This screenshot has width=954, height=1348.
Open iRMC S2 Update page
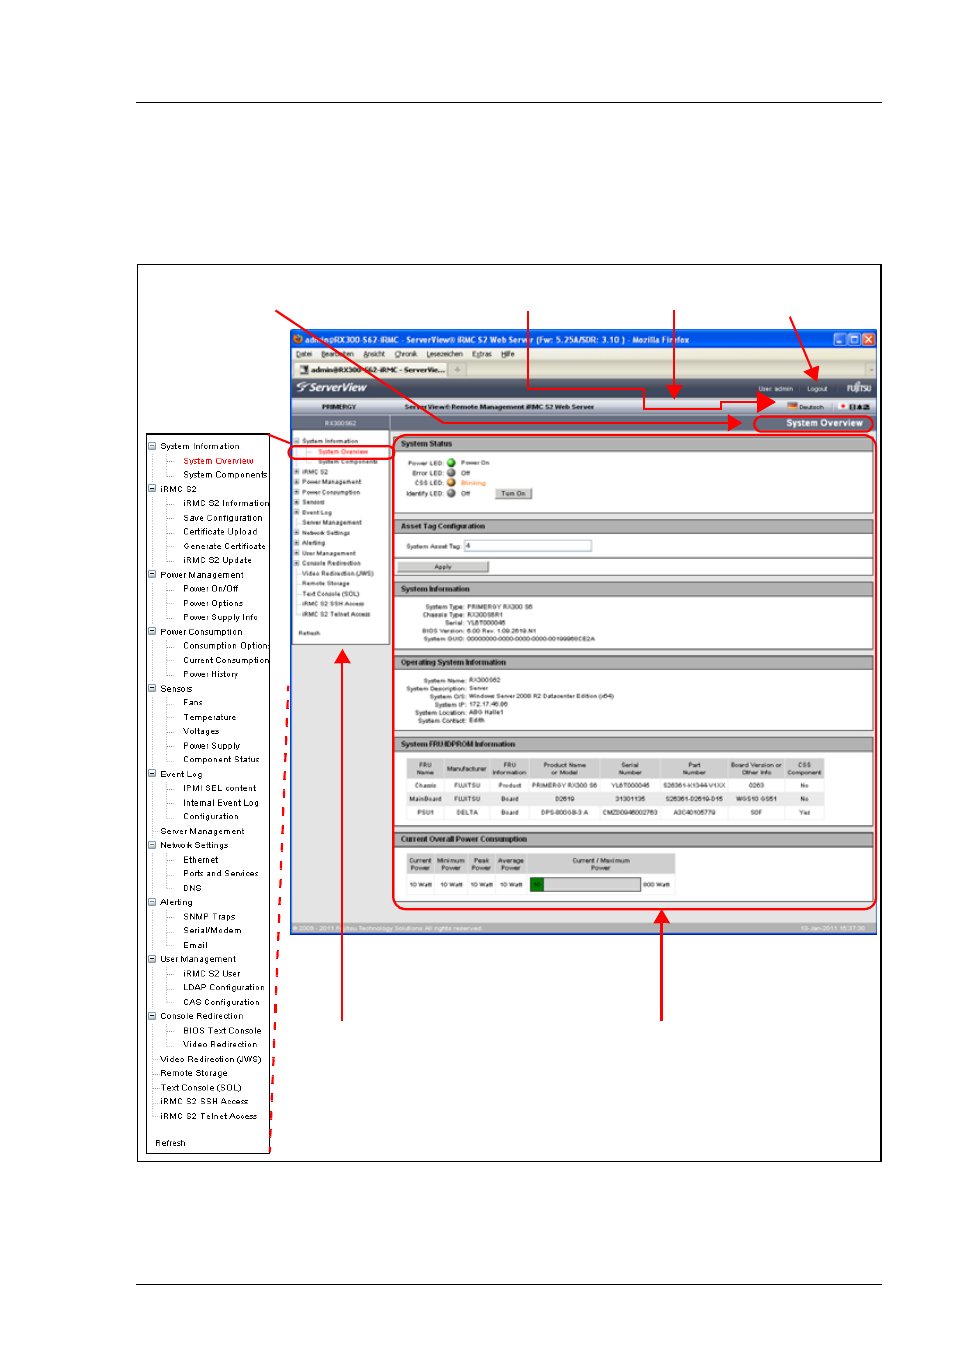217,561
